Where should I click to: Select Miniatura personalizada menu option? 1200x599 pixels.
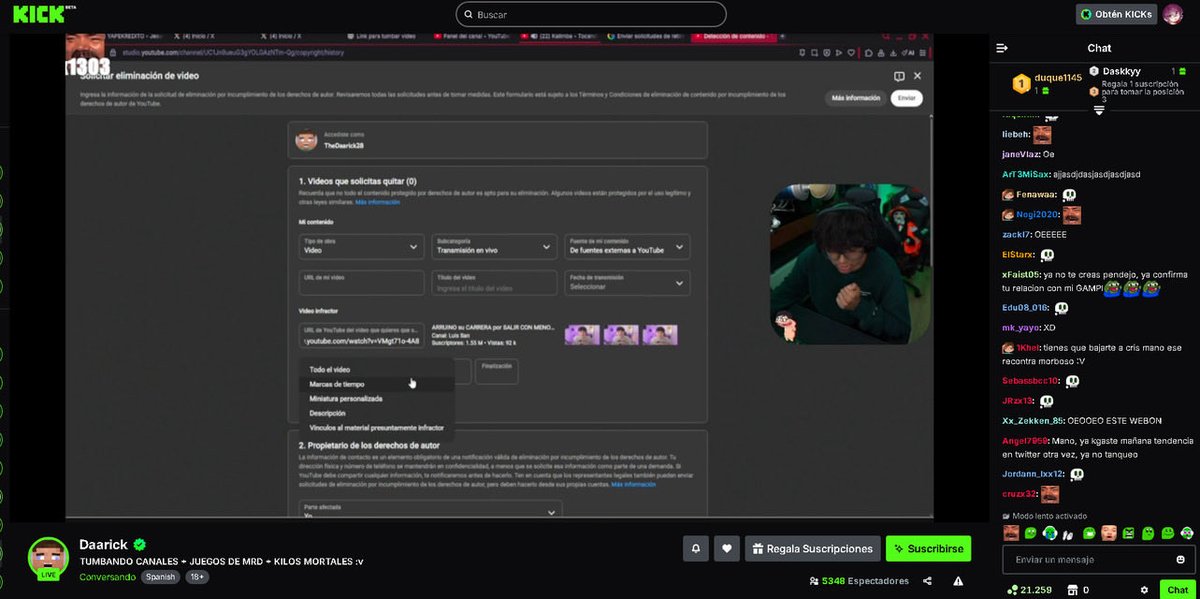click(x=376, y=398)
